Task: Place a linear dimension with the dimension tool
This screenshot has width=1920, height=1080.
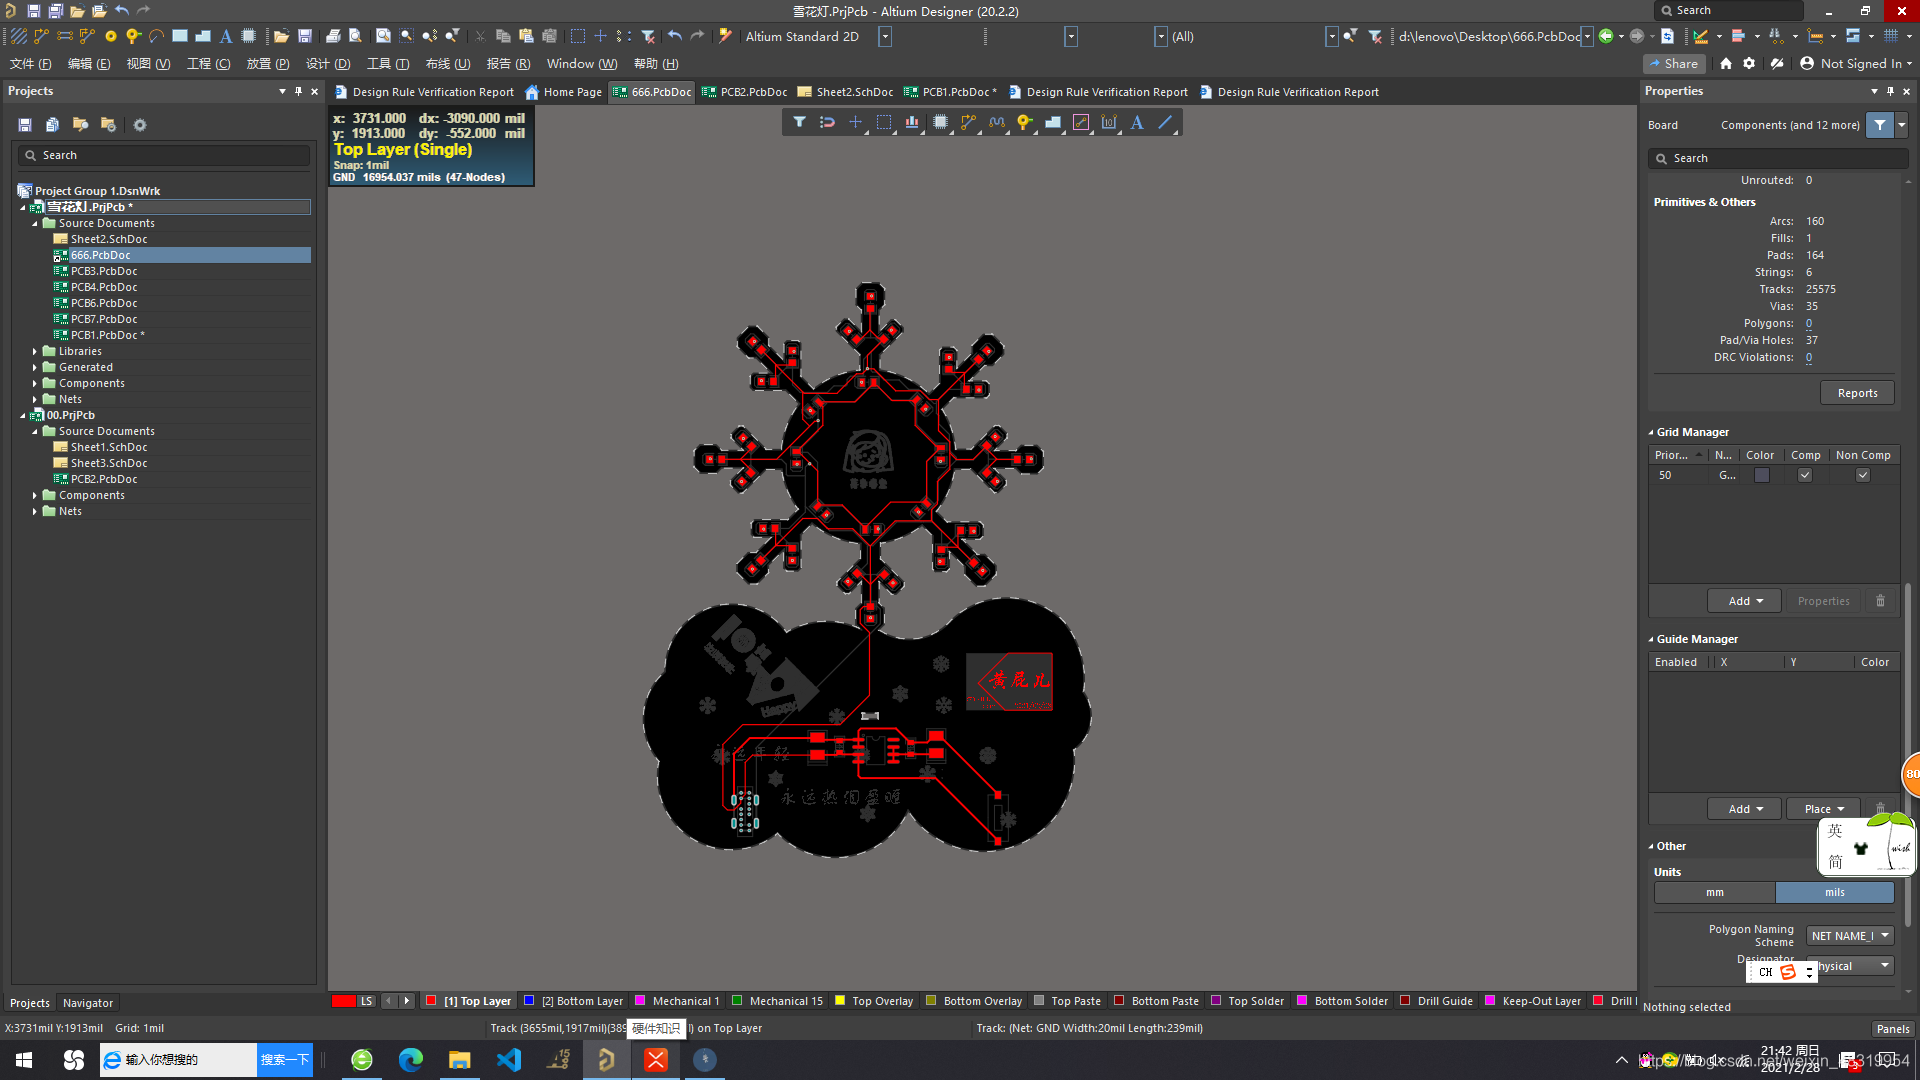Action: point(1109,122)
